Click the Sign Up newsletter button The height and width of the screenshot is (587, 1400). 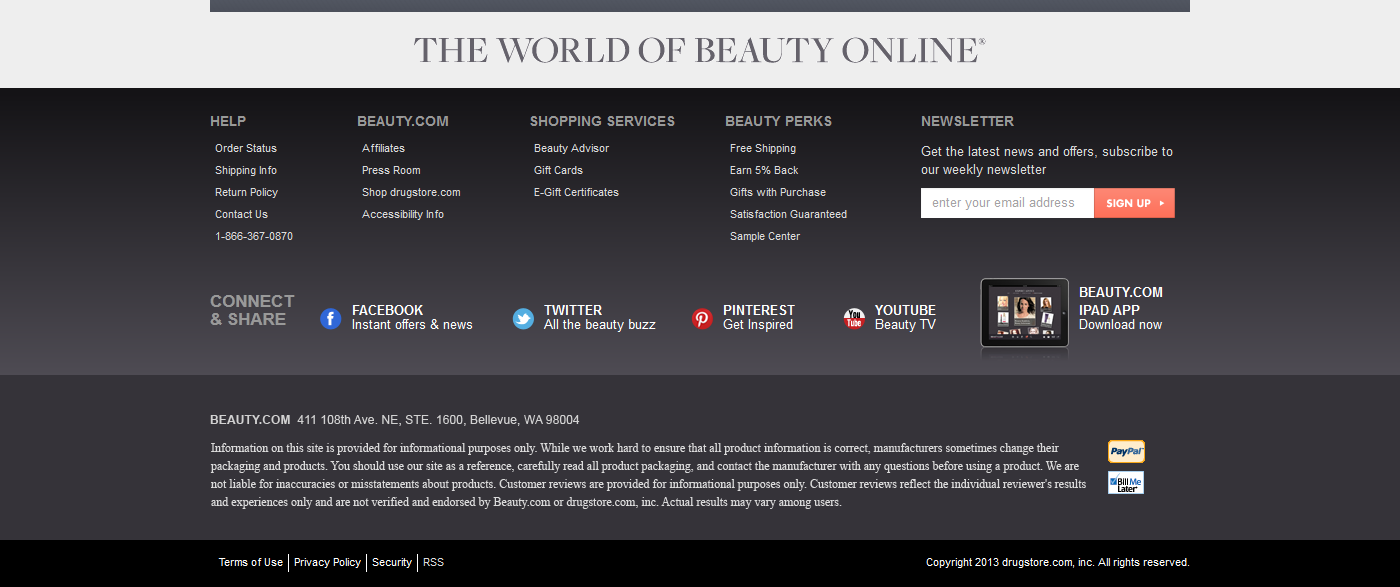[x=1134, y=203]
